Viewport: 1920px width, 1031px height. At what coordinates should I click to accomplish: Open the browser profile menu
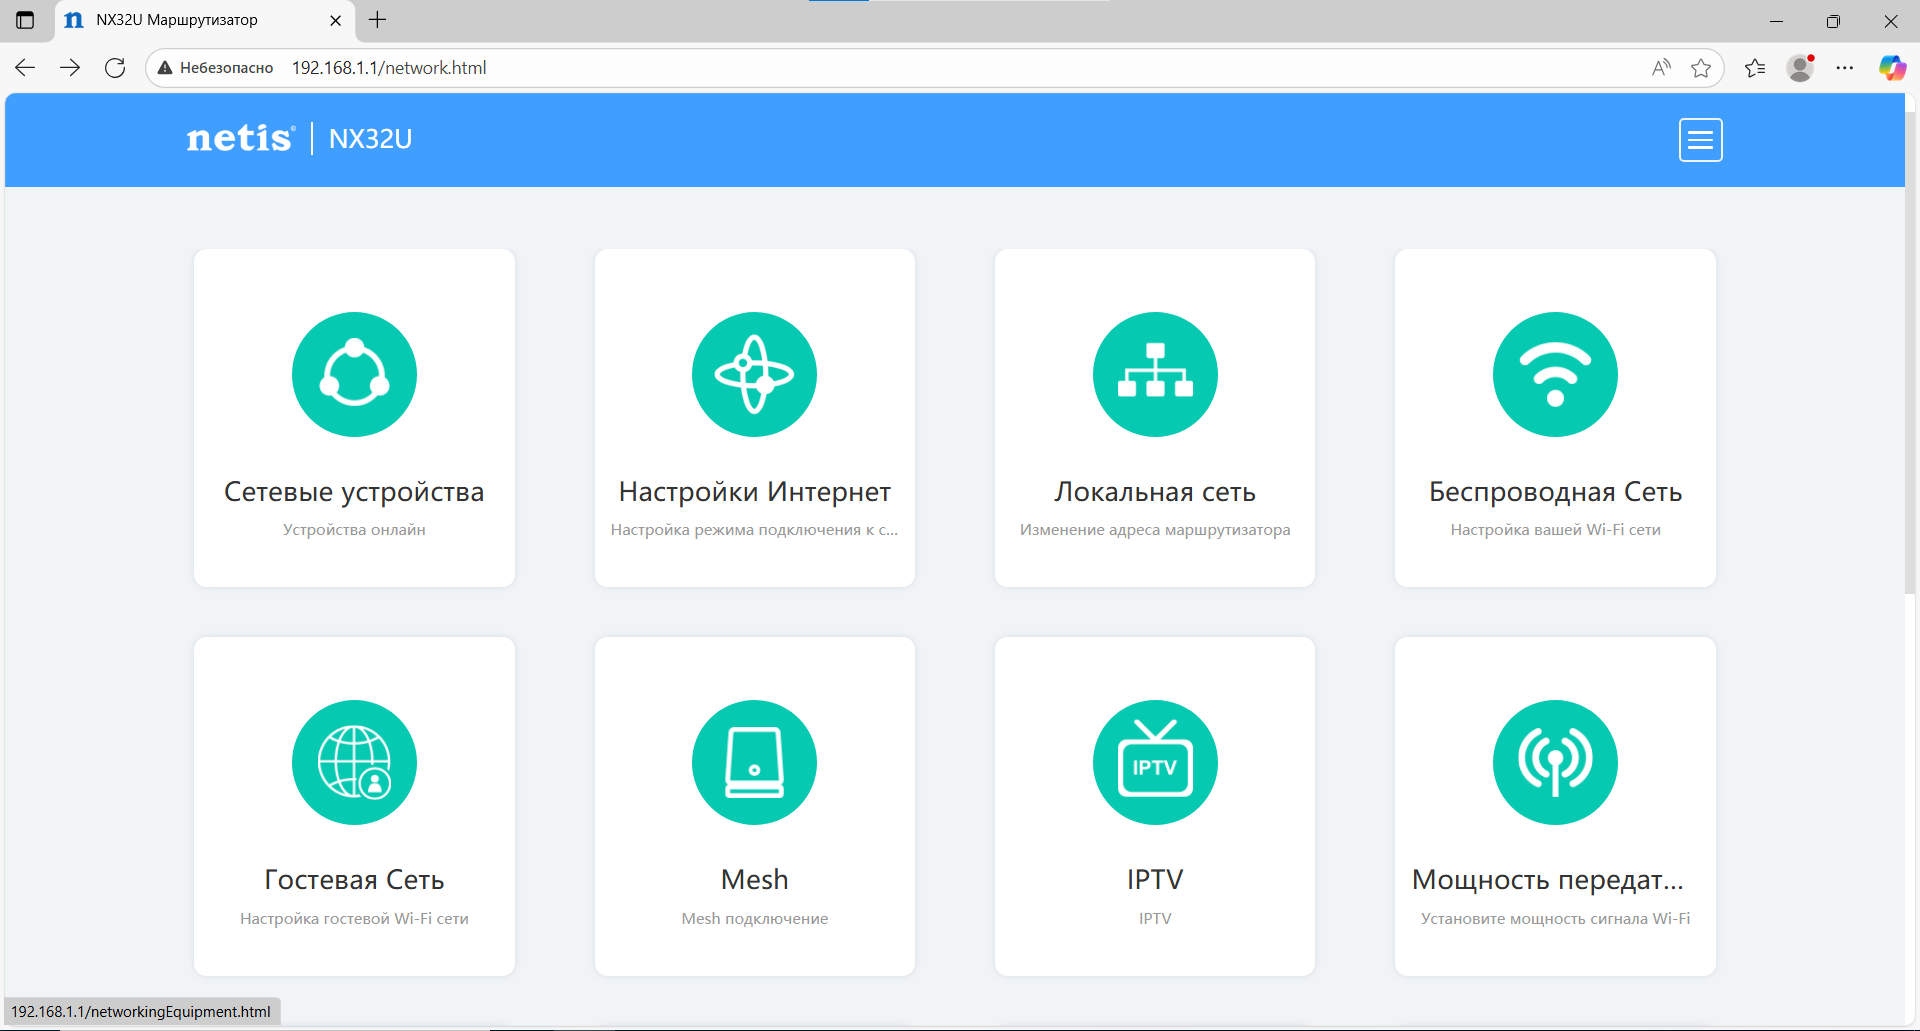tap(1800, 68)
